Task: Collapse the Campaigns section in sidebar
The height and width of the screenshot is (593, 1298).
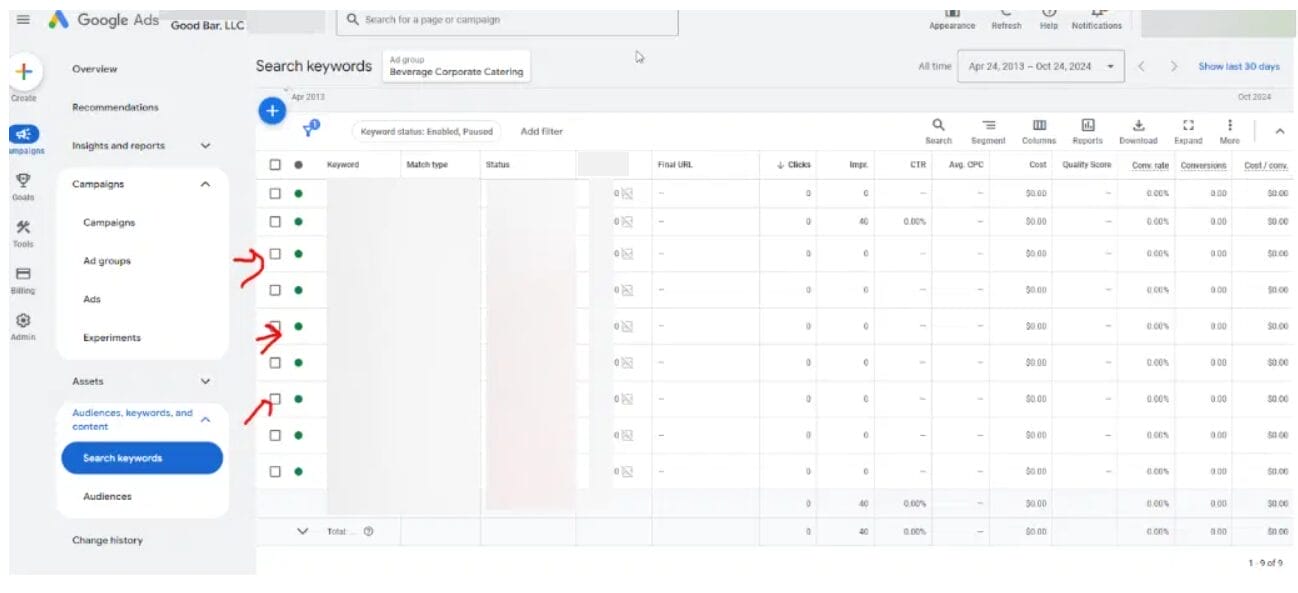Action: (x=205, y=184)
